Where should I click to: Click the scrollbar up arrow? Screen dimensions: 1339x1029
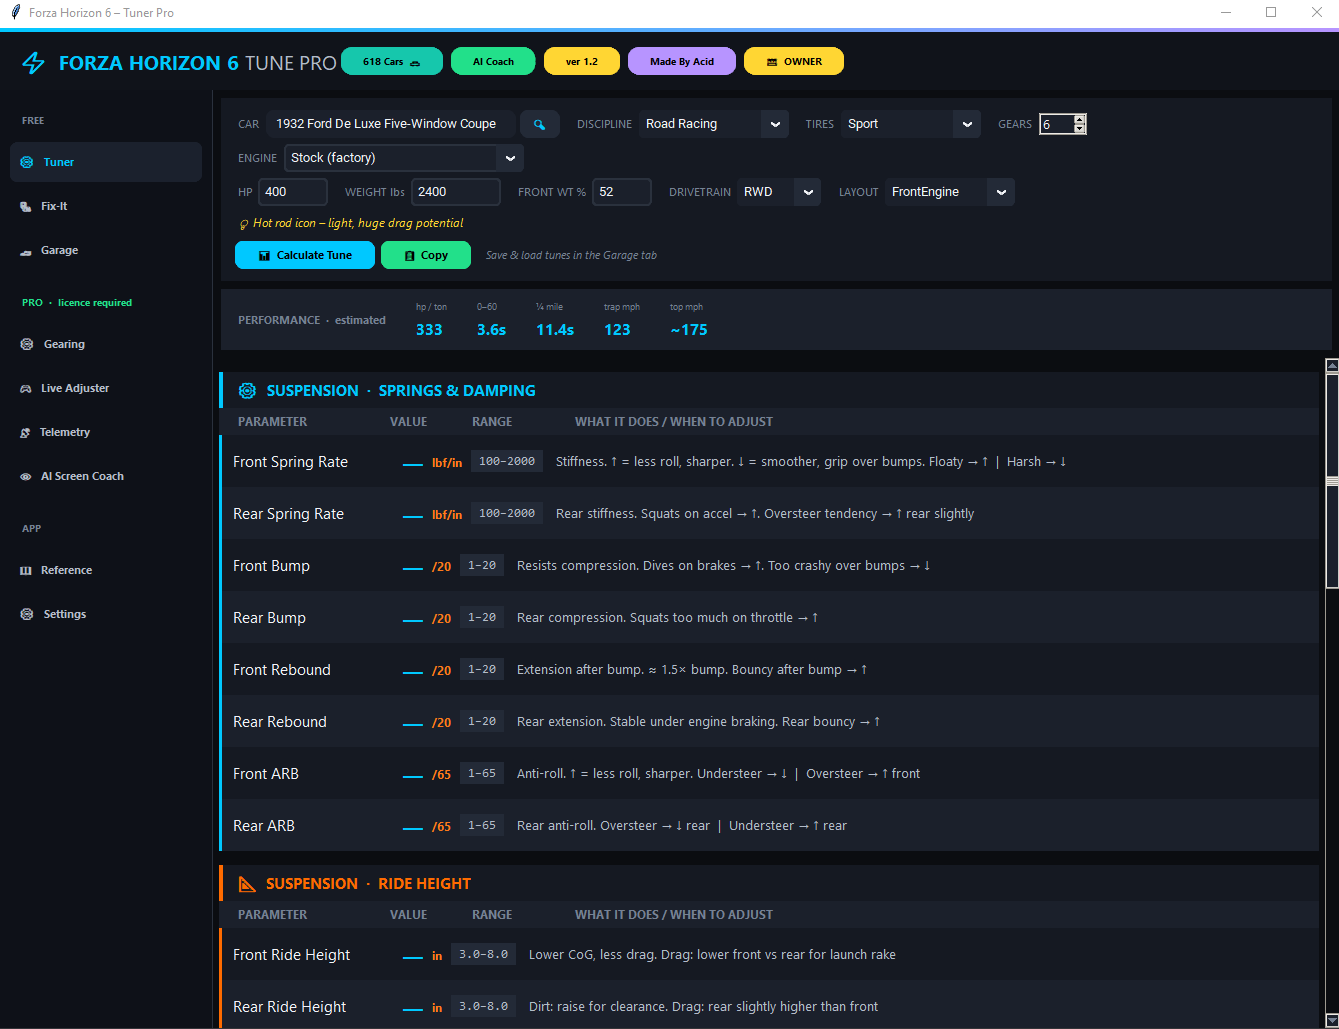pos(1332,366)
